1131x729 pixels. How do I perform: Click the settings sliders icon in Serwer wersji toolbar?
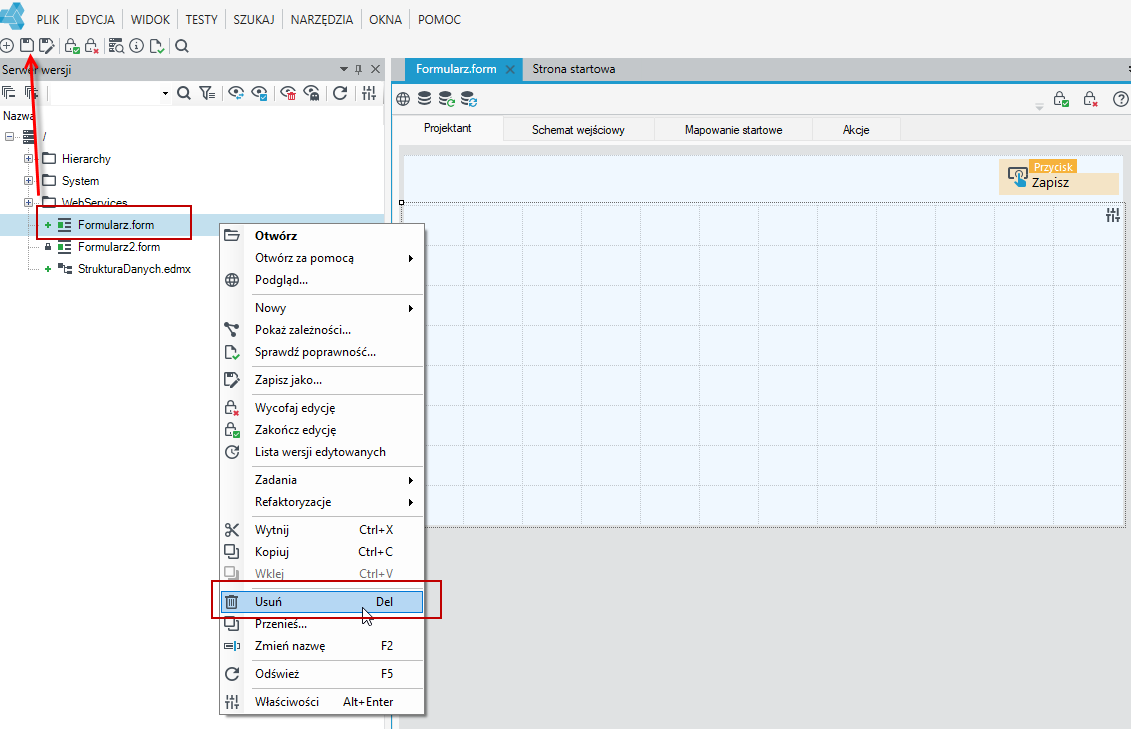(369, 92)
